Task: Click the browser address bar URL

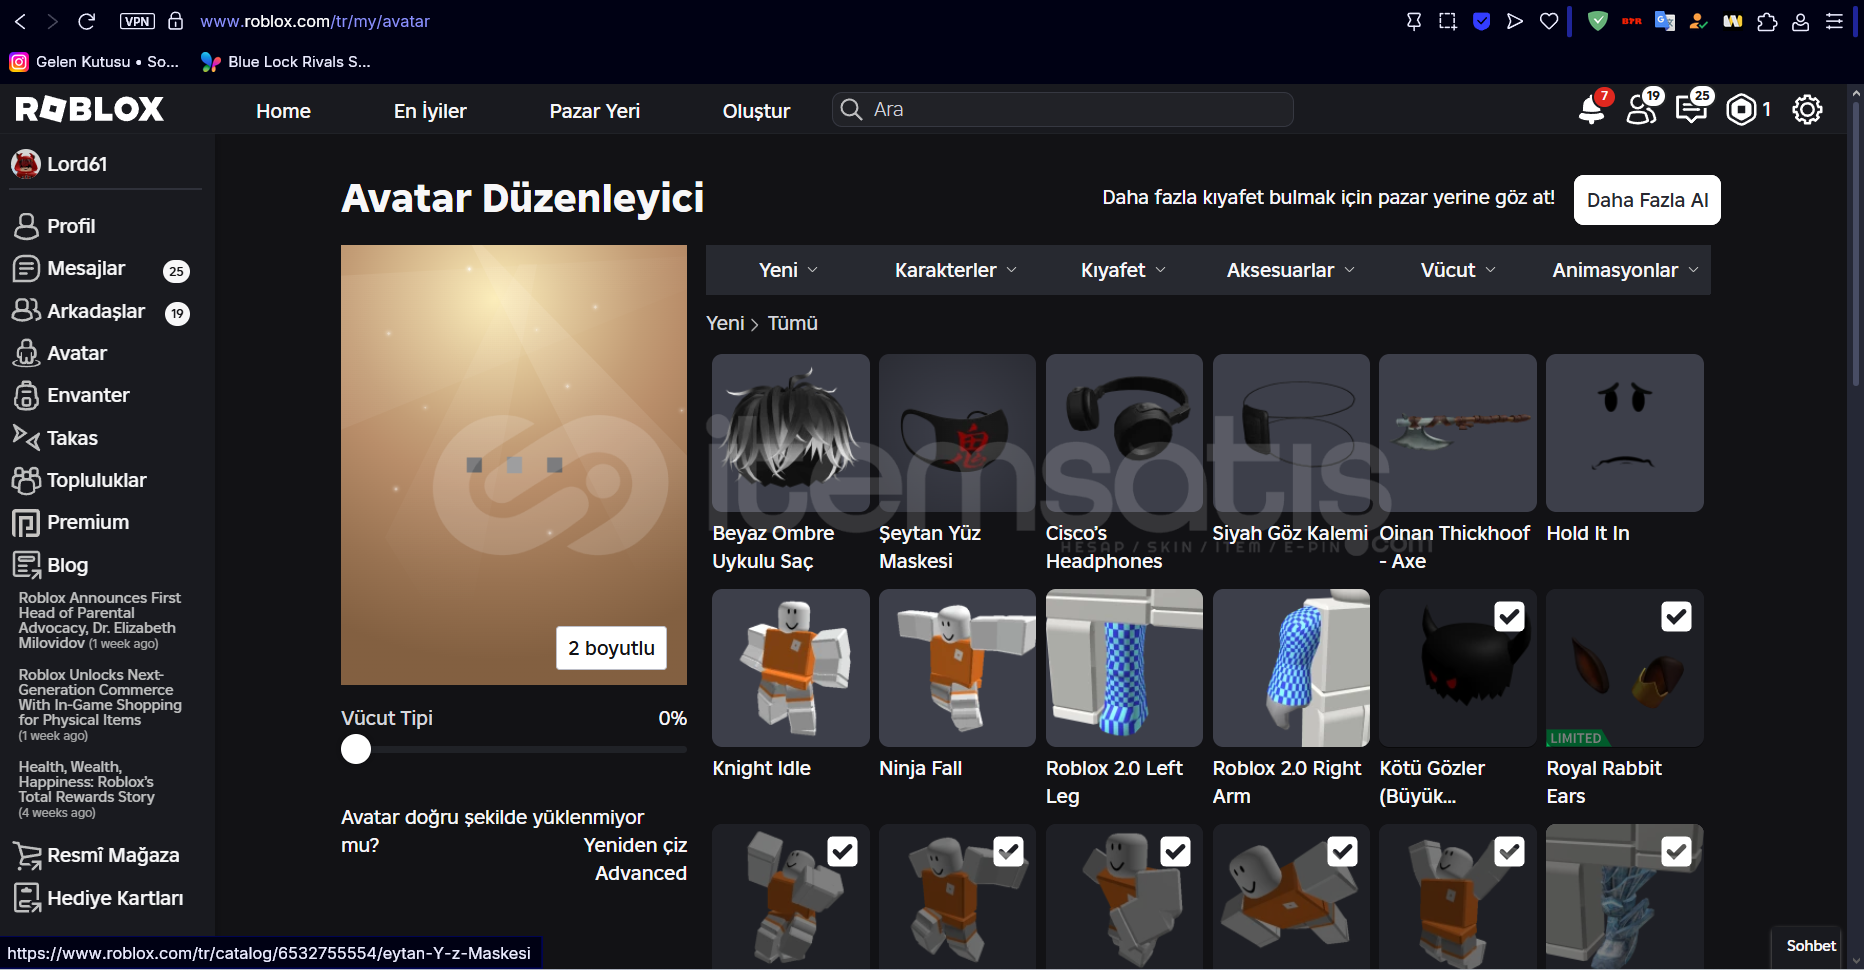Action: [315, 21]
